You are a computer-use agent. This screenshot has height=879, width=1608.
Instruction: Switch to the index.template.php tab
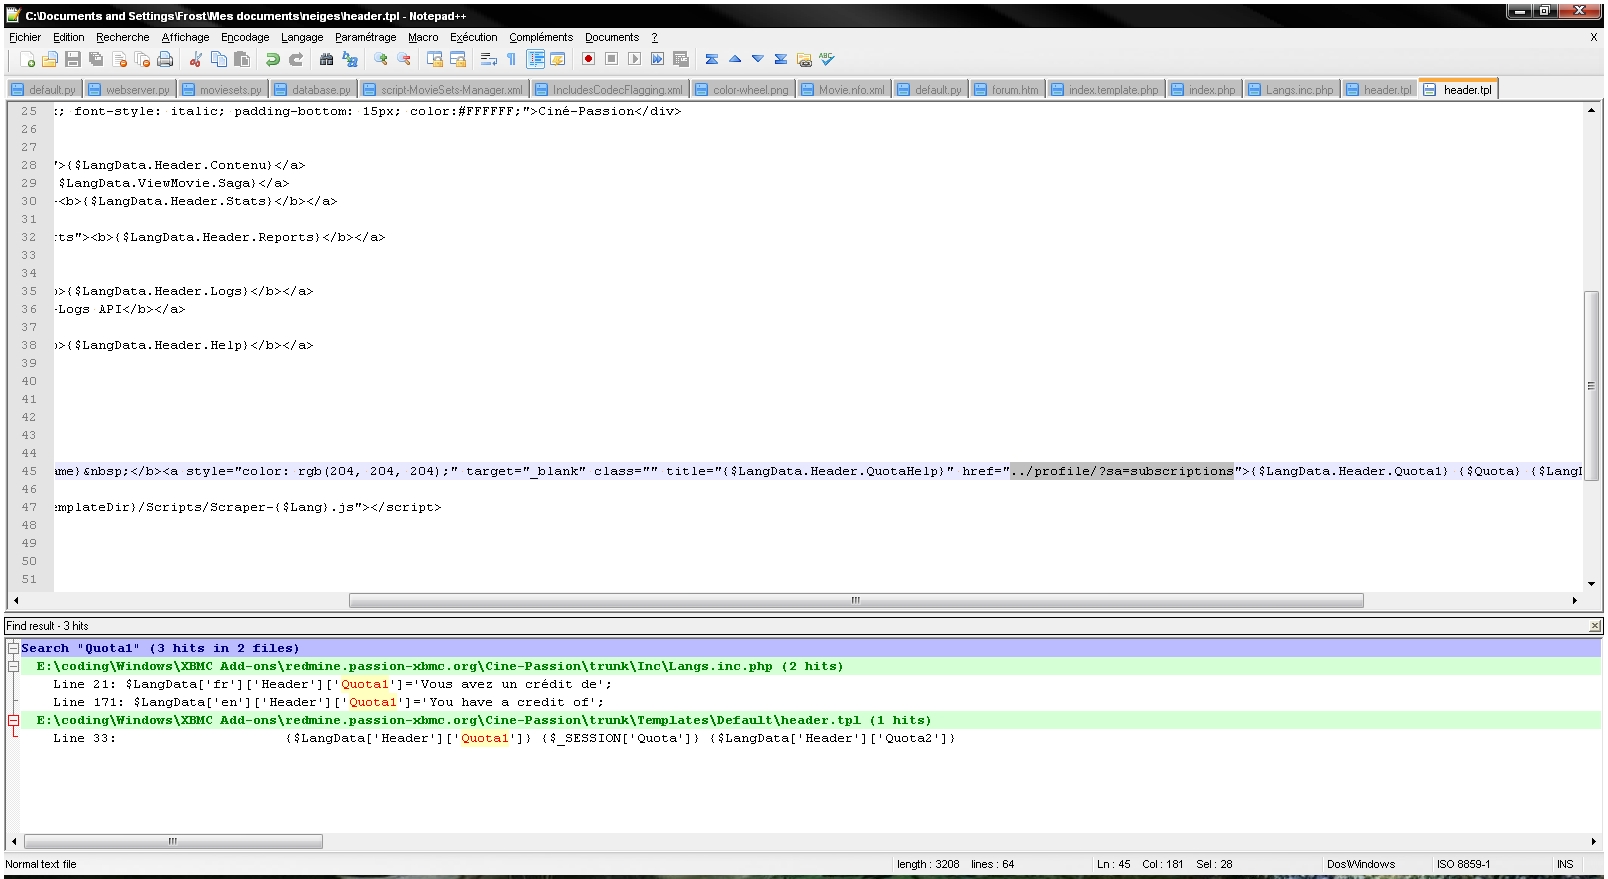pyautogui.click(x=1105, y=89)
